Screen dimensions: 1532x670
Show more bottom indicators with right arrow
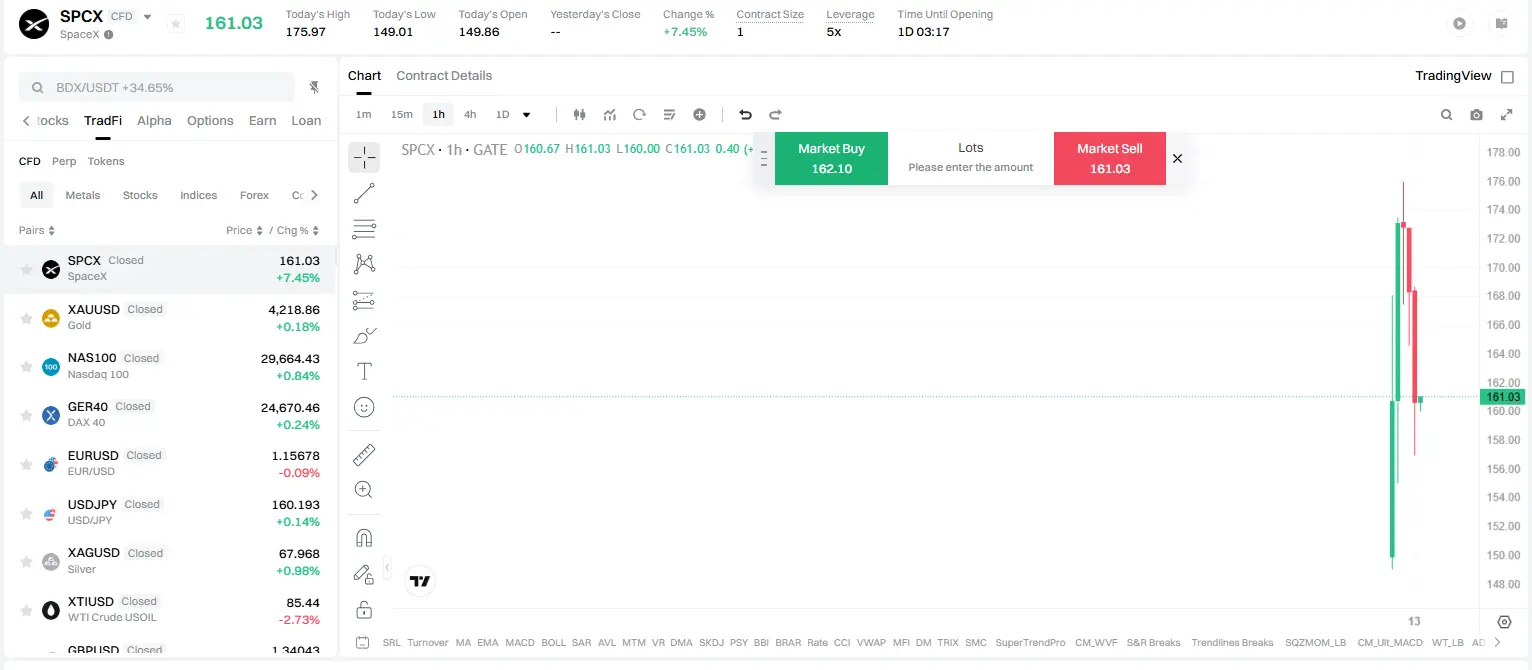[x=1496, y=642]
